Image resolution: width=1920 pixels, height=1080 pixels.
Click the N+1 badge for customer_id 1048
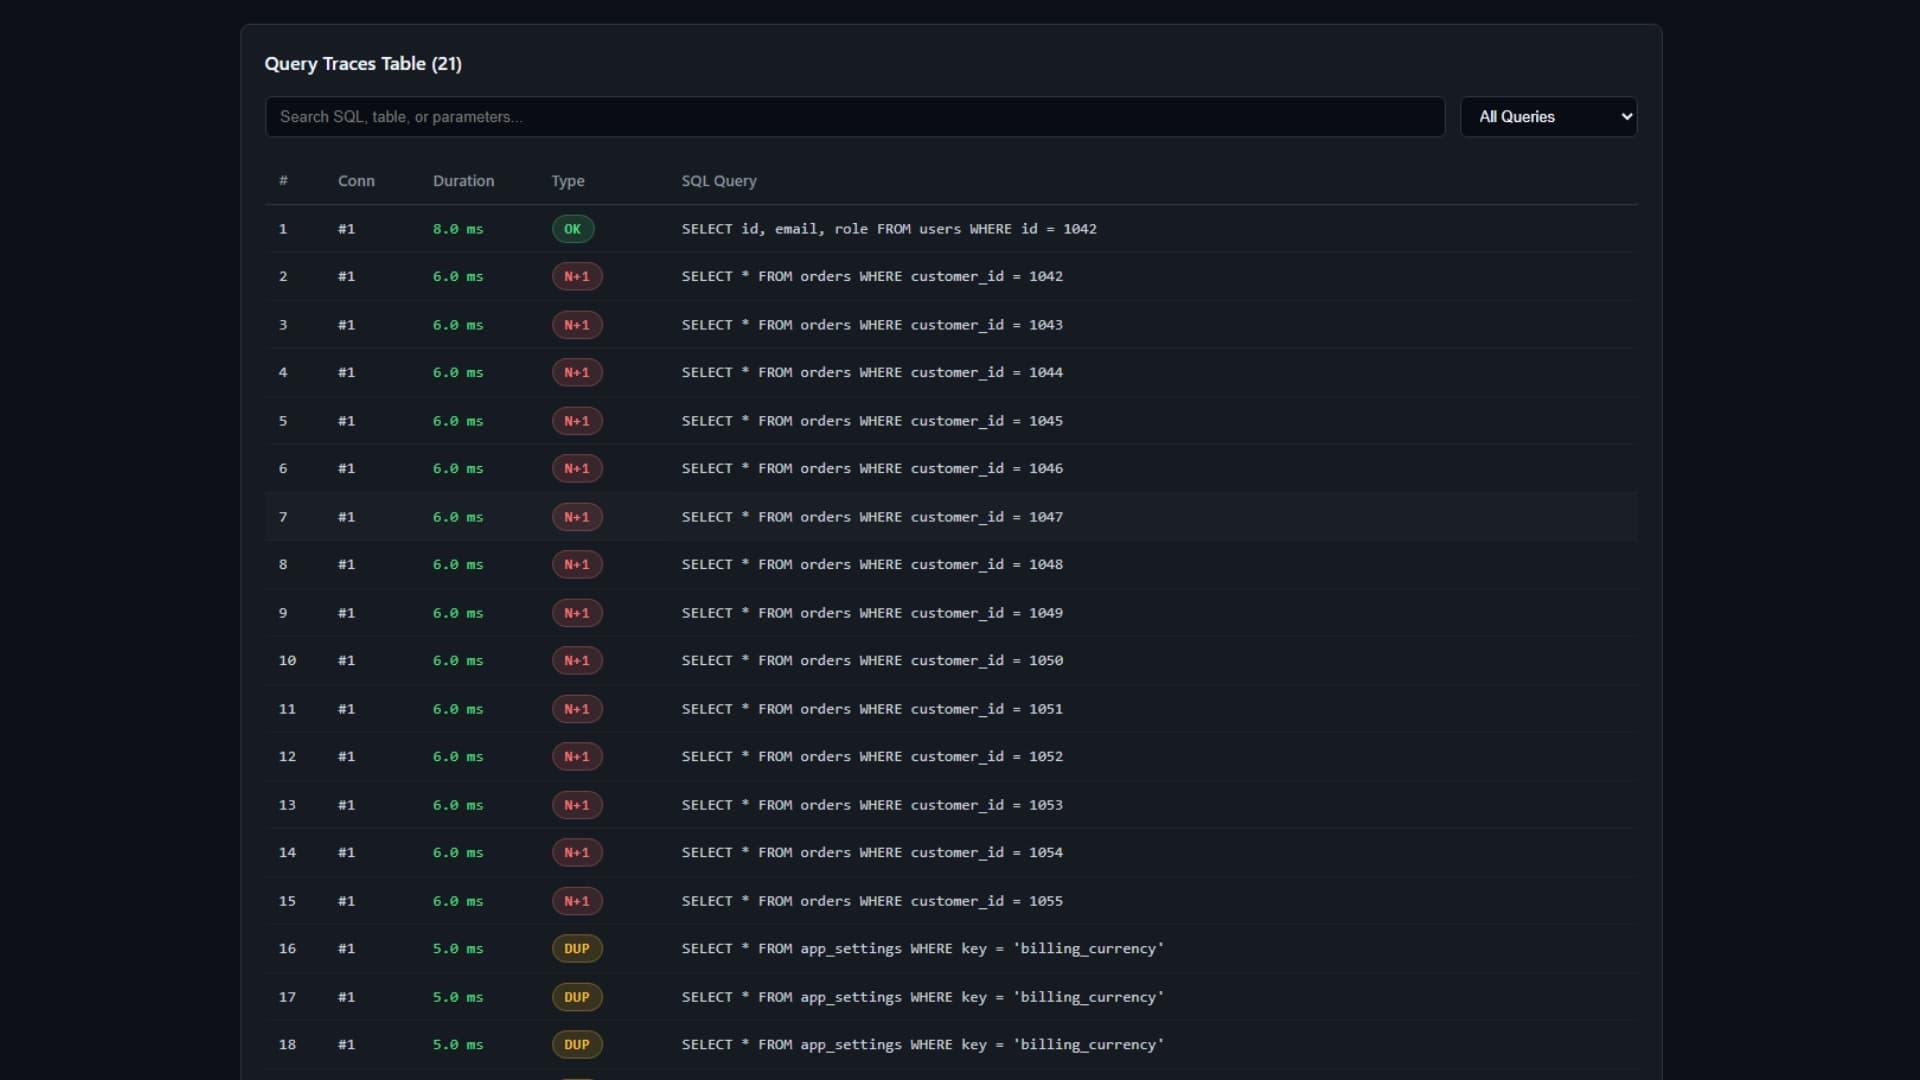point(577,564)
